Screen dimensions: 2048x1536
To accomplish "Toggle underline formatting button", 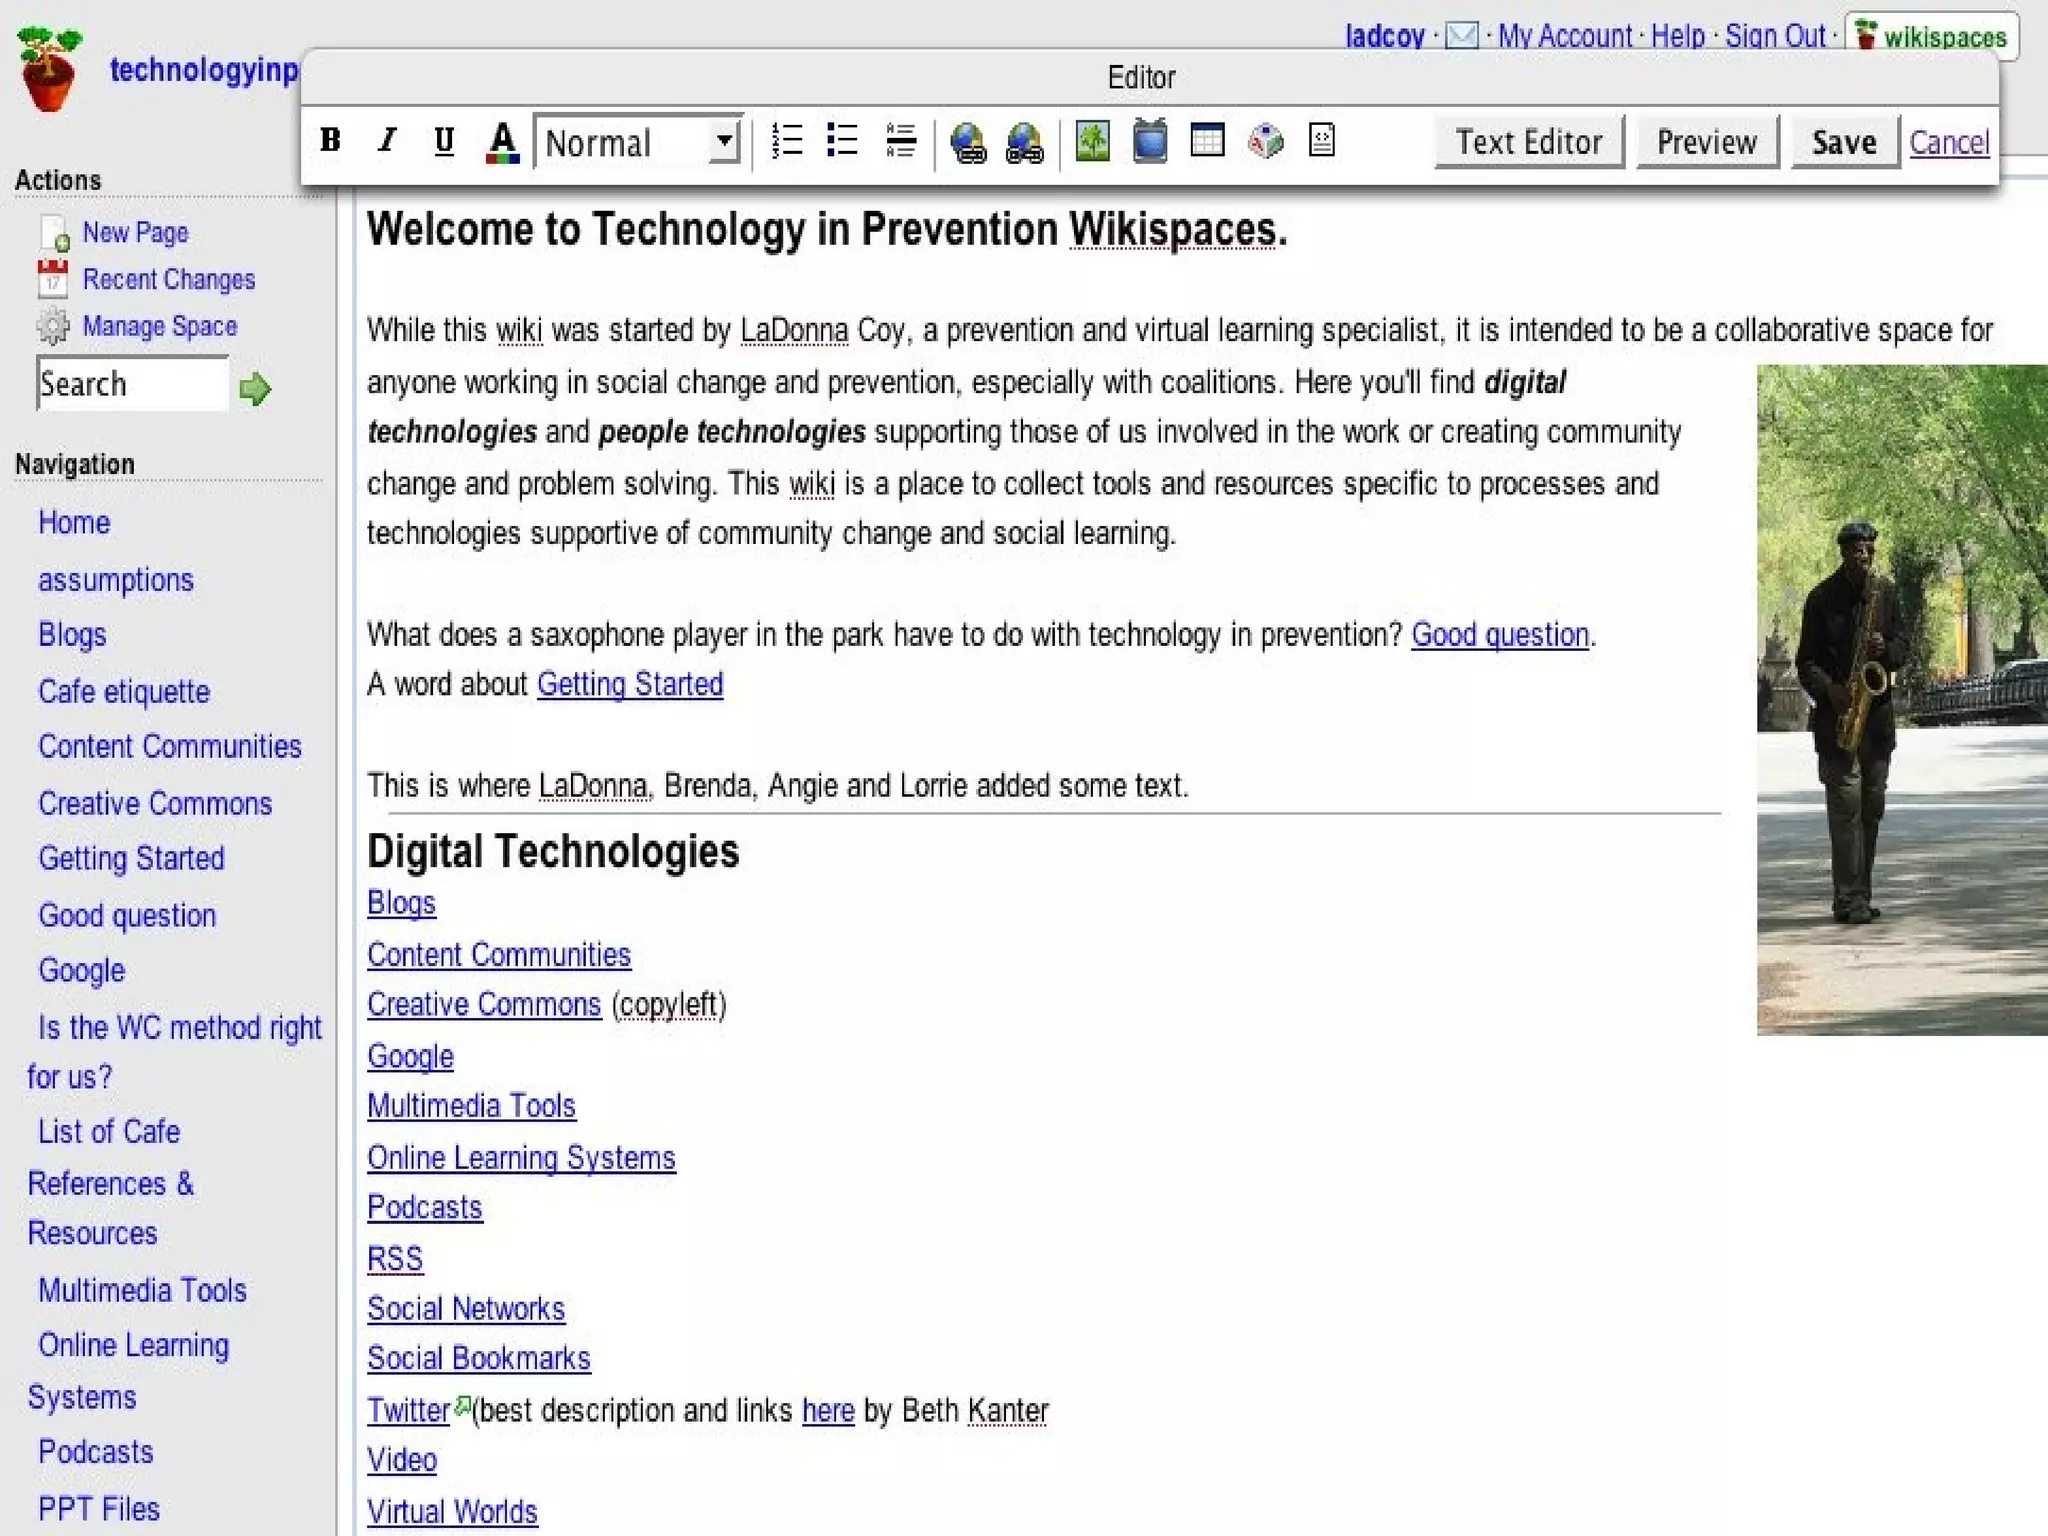I will [444, 141].
